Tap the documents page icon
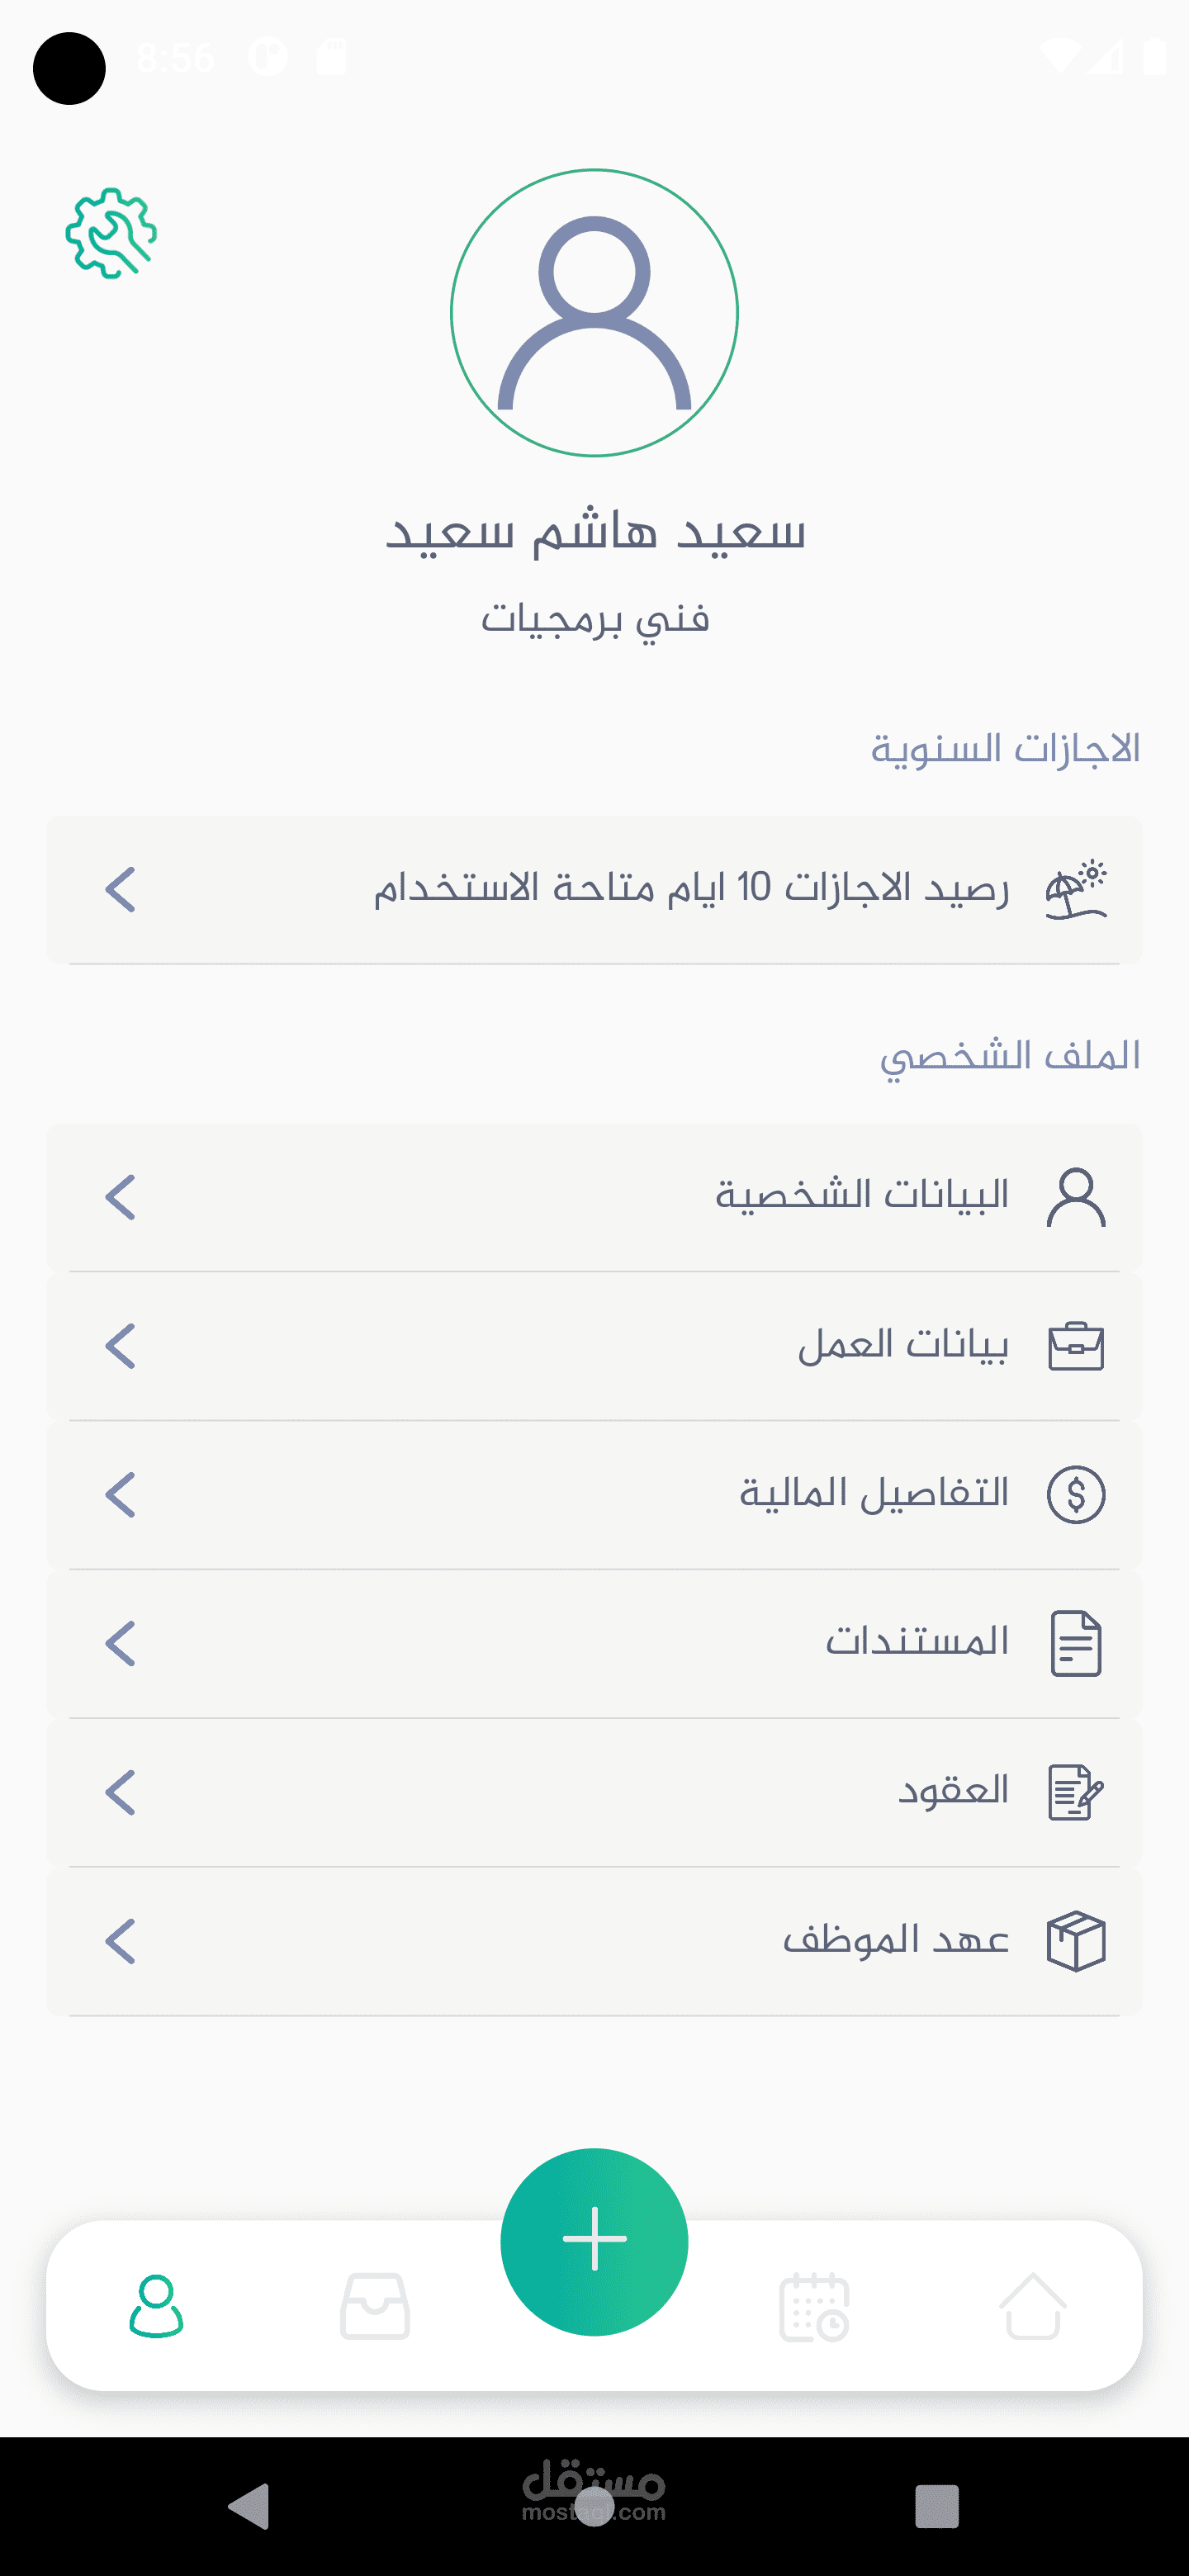Viewport: 1189px width, 2576px height. pos(1075,1643)
